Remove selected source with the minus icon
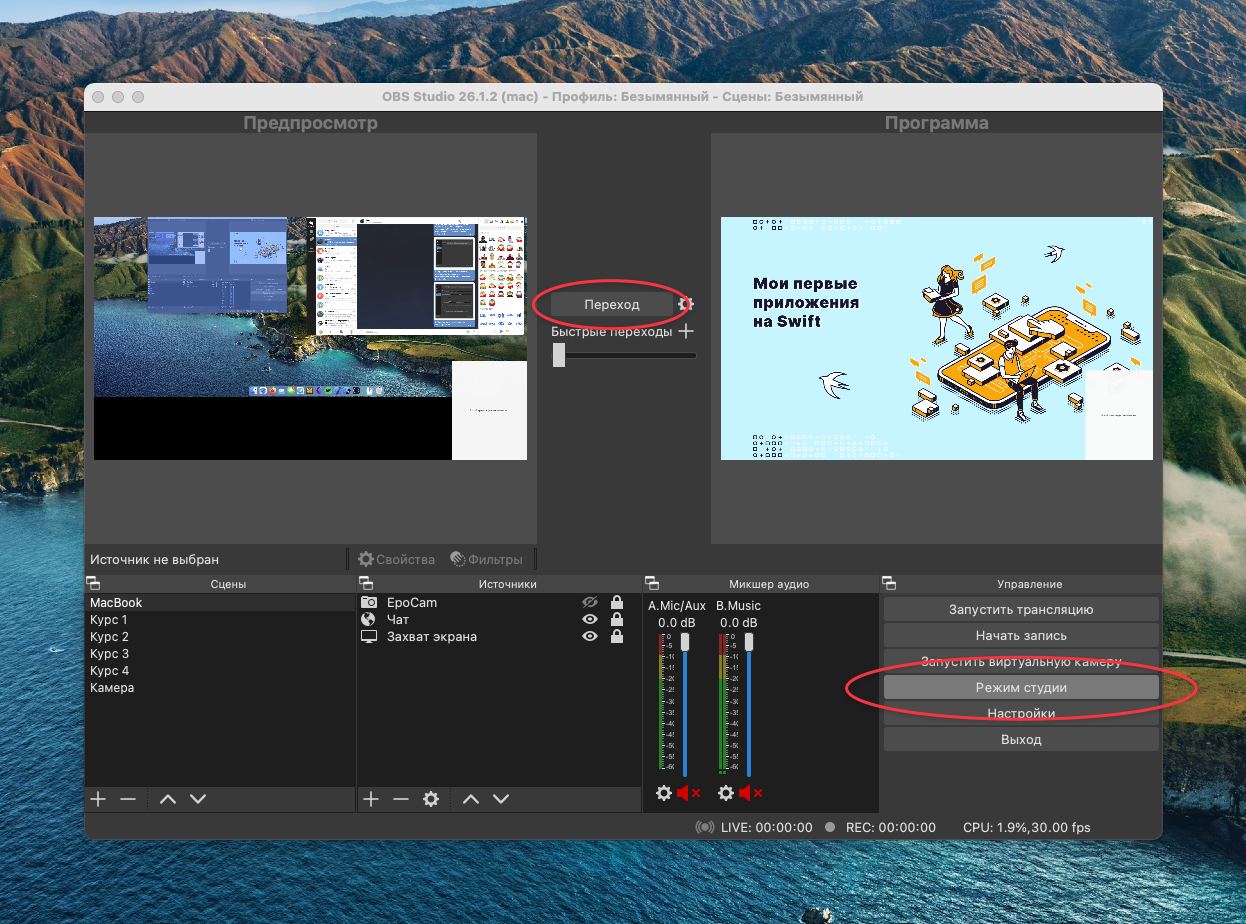The height and width of the screenshot is (924, 1246). click(401, 799)
